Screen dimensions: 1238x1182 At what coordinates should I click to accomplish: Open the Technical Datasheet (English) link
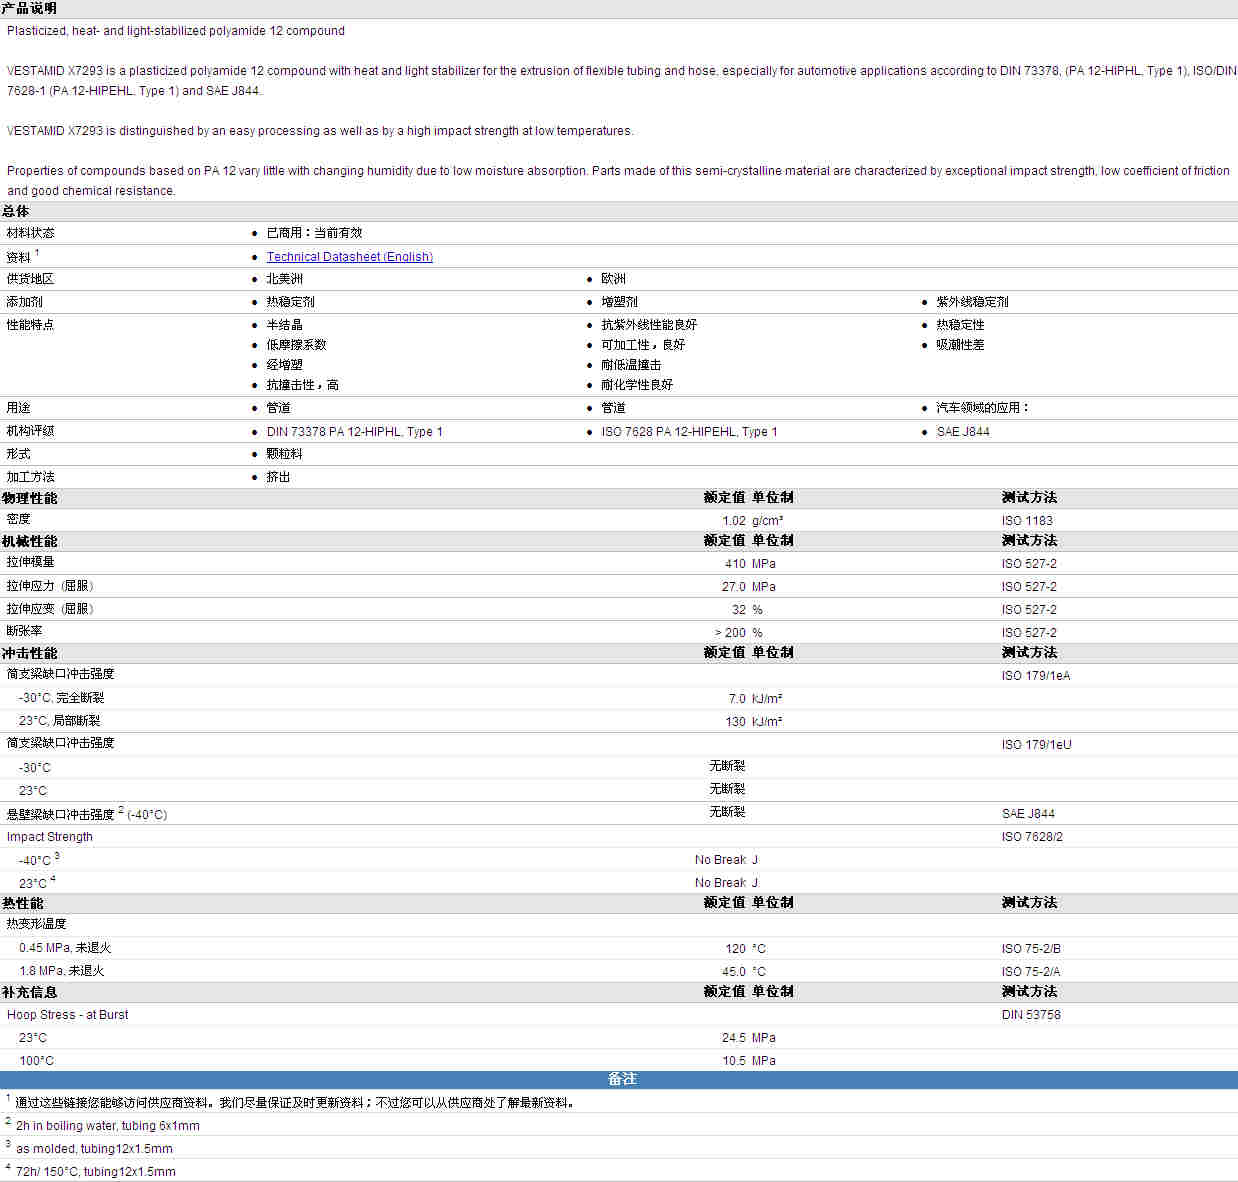coord(349,257)
